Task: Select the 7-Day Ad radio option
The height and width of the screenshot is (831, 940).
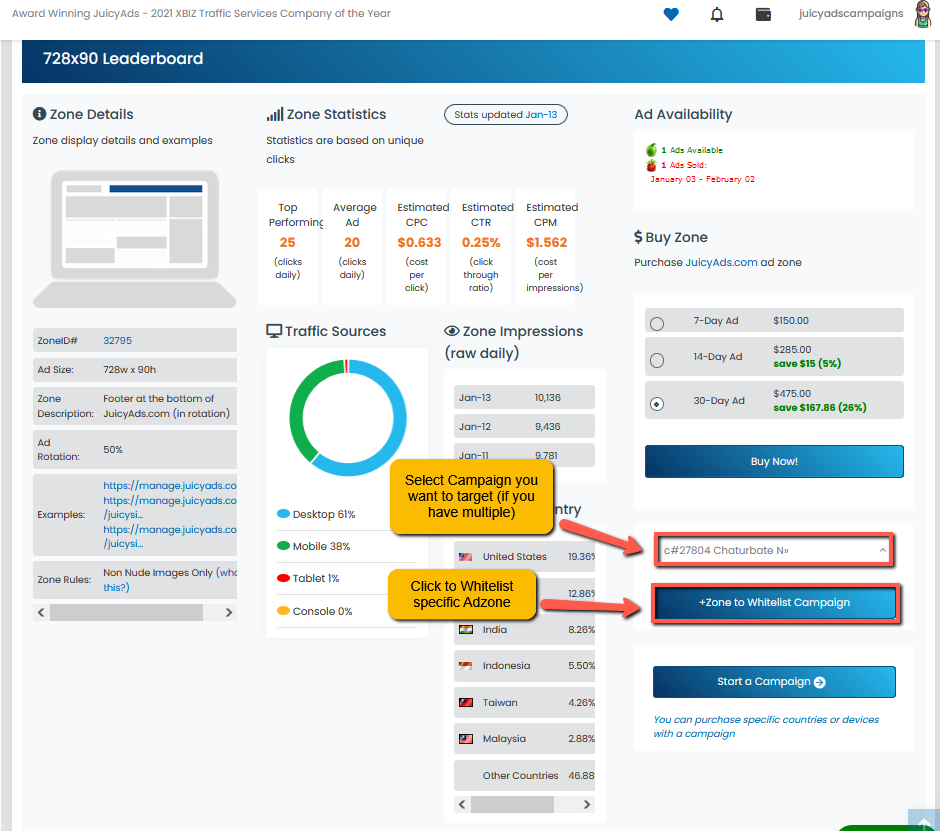Action: tap(657, 324)
